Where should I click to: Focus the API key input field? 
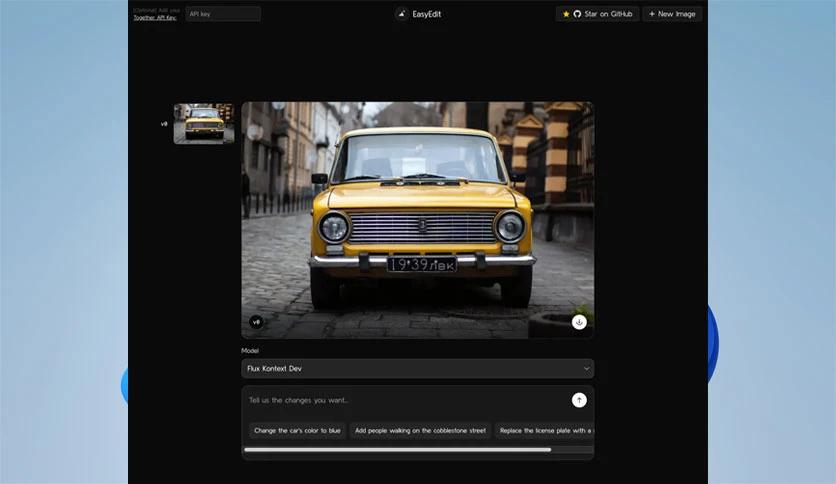coord(223,14)
